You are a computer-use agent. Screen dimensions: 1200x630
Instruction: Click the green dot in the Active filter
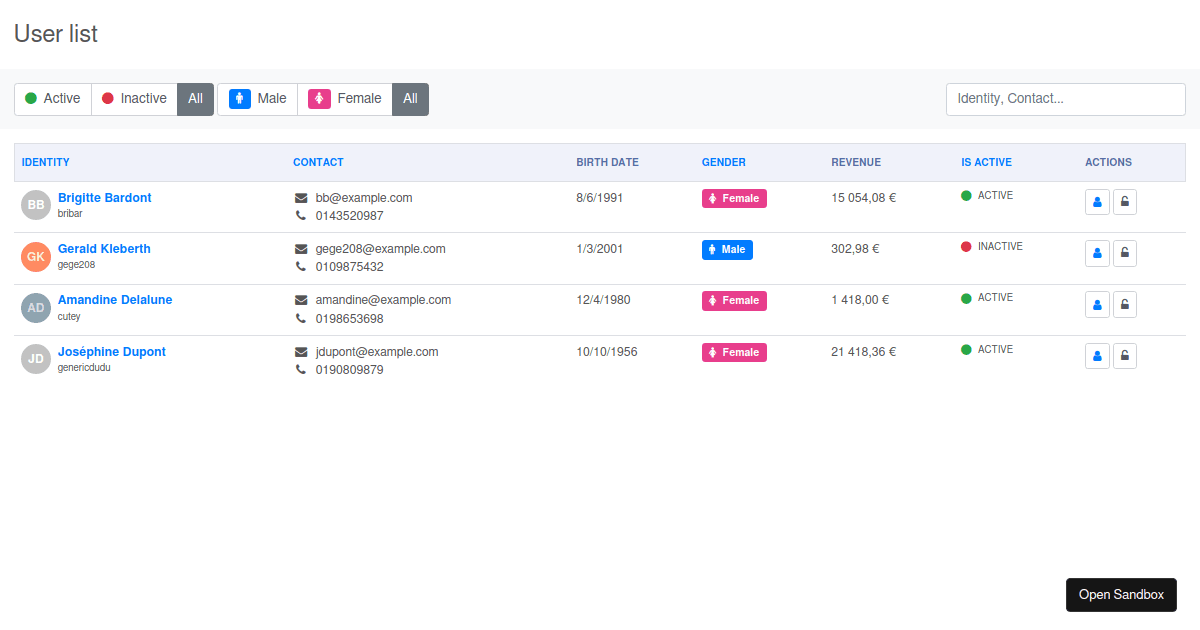(31, 98)
